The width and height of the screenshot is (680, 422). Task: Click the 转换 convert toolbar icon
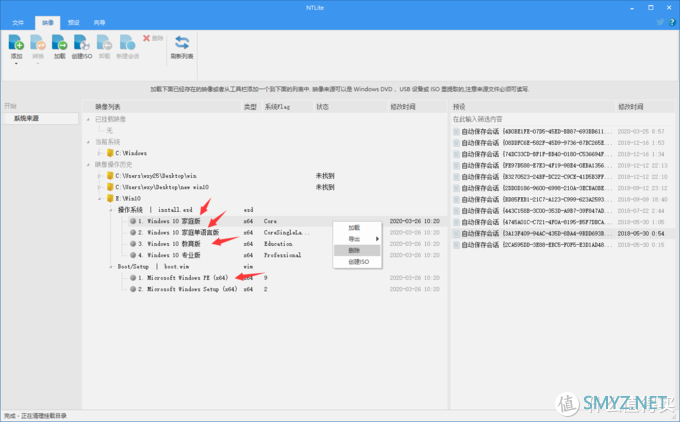[38, 43]
